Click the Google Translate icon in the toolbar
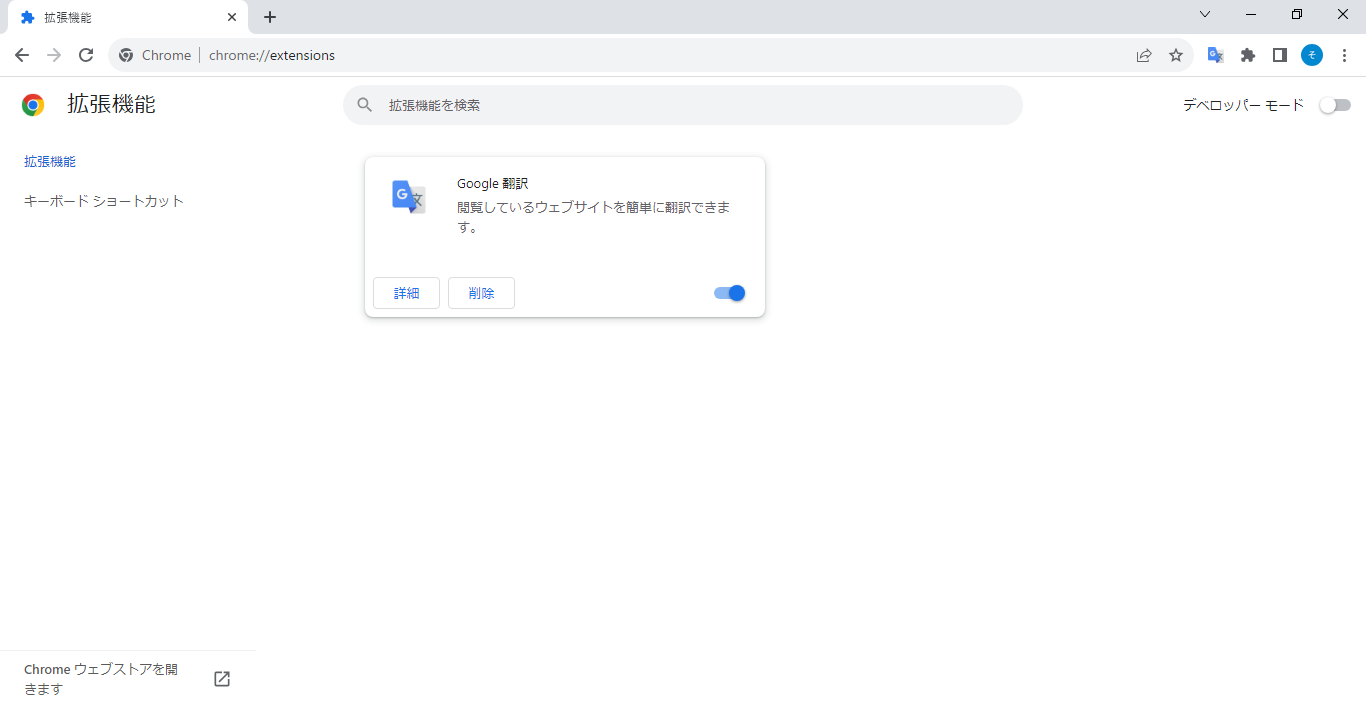 pos(1215,55)
